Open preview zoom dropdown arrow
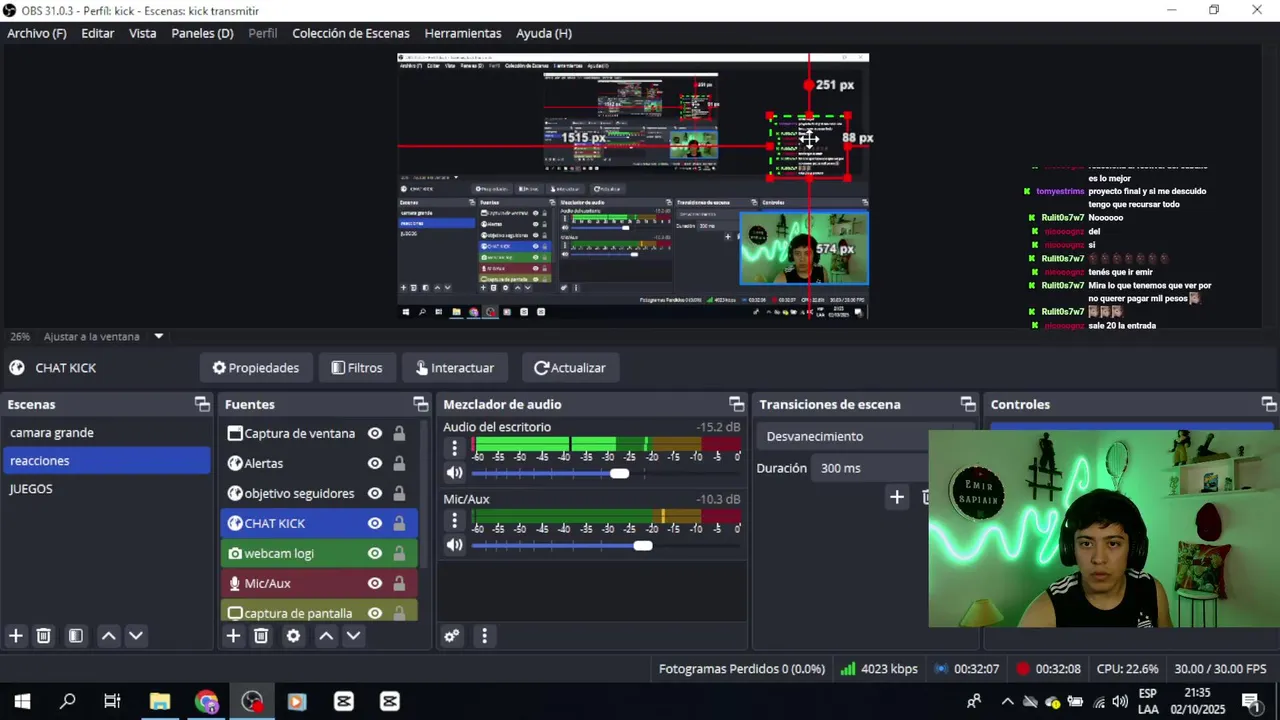Screen dimensions: 1280x720 158,336
